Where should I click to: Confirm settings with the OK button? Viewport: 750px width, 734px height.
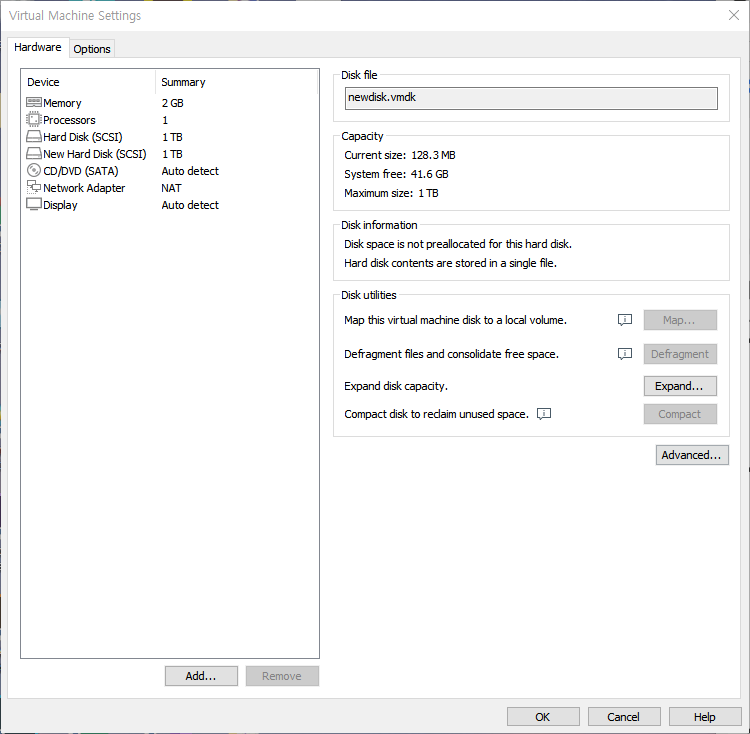[543, 717]
